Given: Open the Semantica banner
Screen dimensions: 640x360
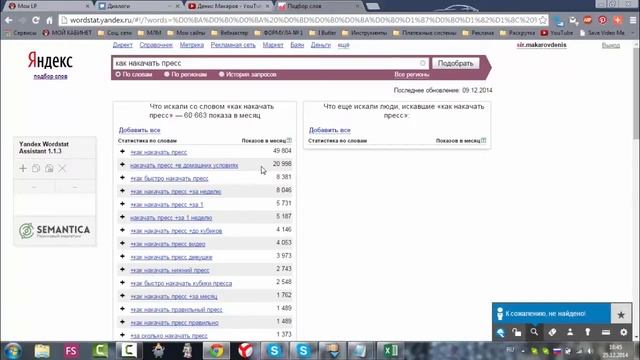Looking at the screenshot, I should (x=55, y=231).
